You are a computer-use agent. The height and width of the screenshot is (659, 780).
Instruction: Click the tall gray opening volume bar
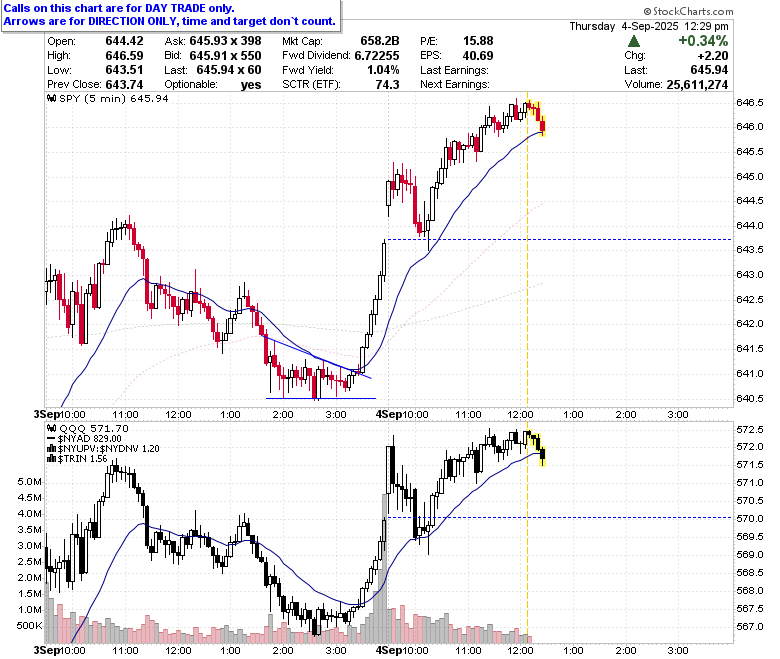coord(385,568)
